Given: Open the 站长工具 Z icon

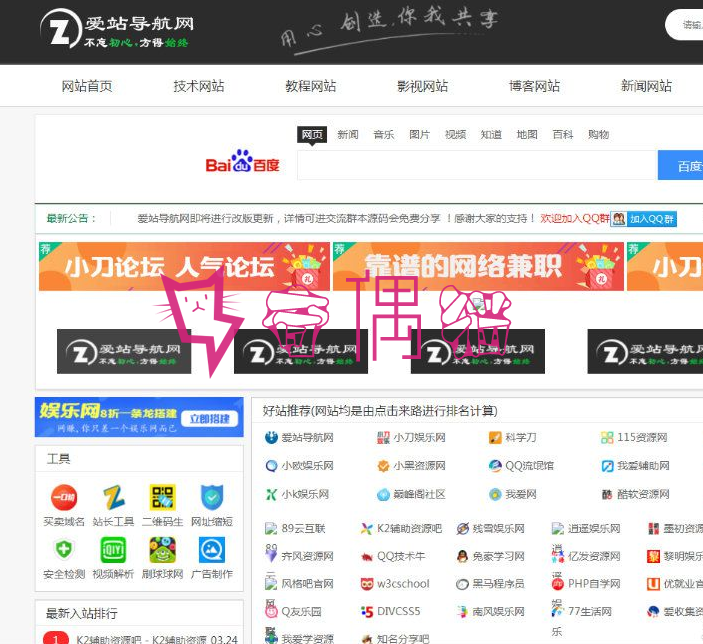Looking at the screenshot, I should point(113,497).
